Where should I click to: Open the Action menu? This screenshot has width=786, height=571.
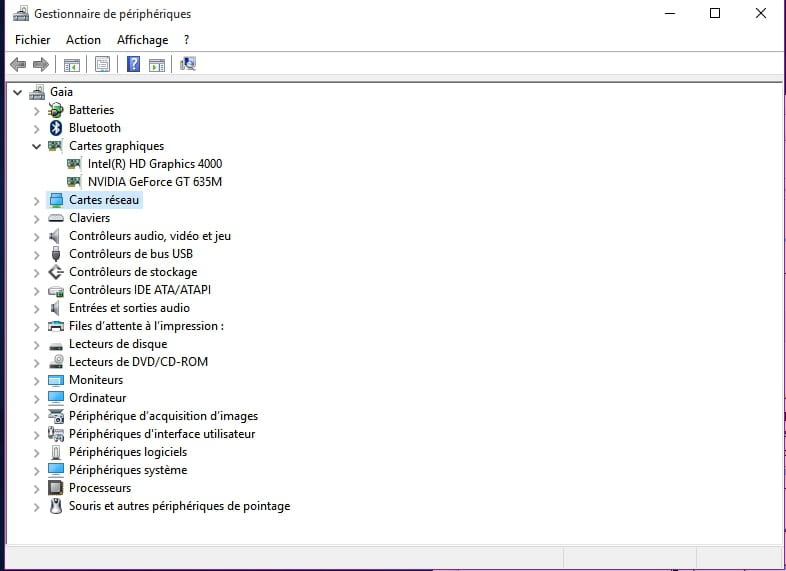coord(83,40)
